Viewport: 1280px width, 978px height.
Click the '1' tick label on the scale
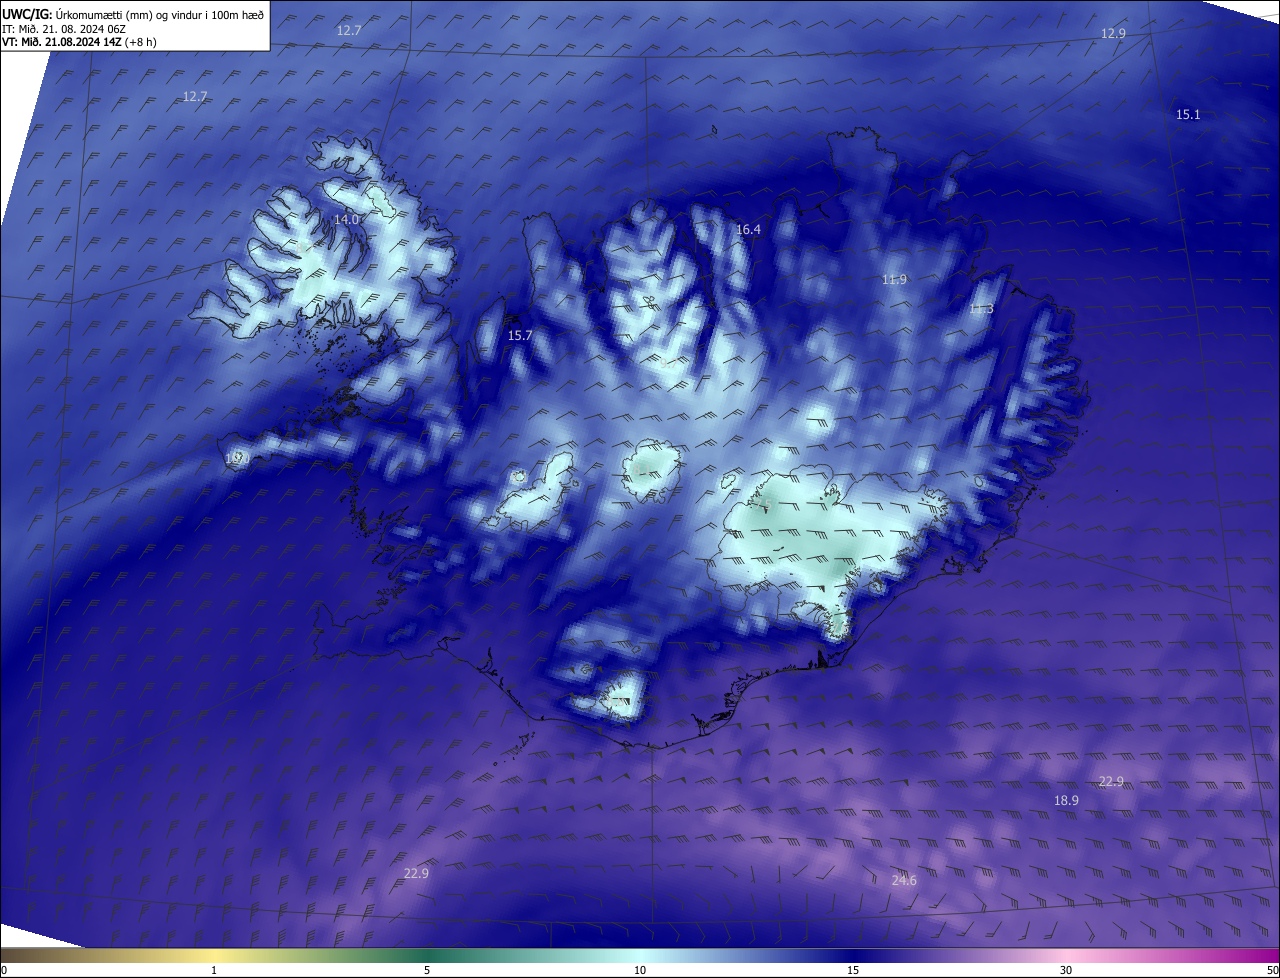pos(214,970)
